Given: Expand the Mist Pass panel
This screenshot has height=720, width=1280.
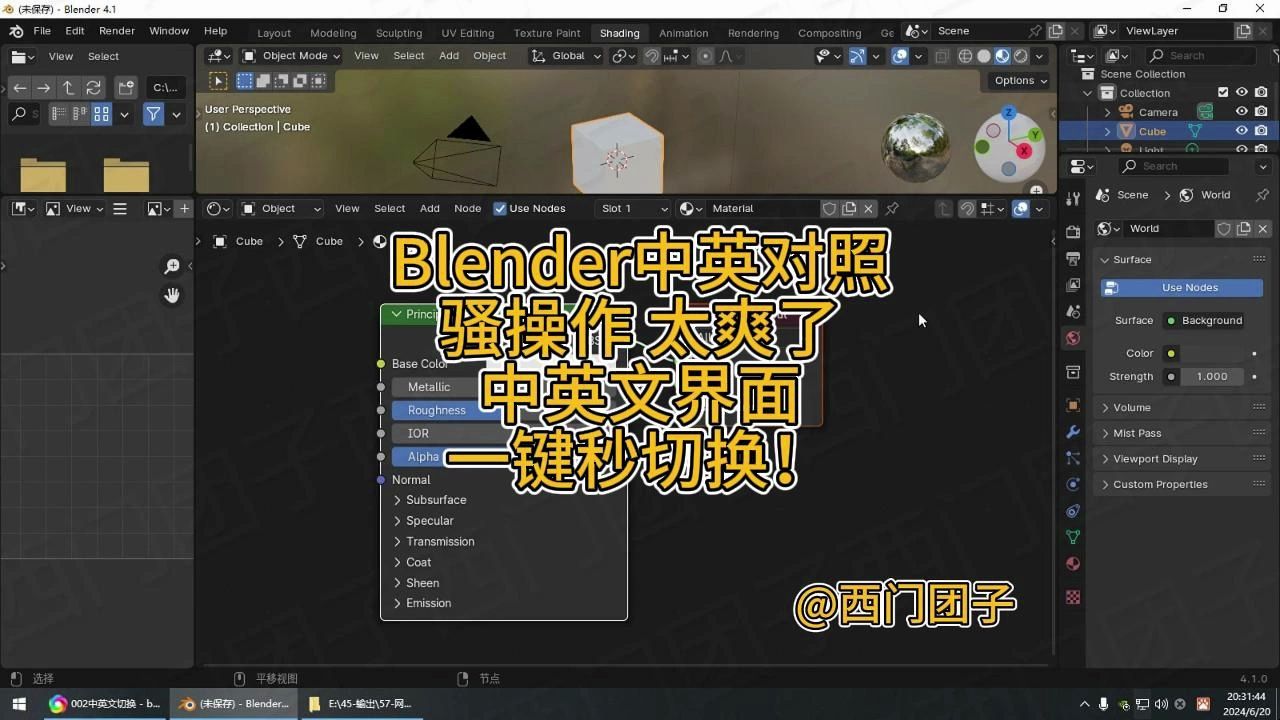Looking at the screenshot, I should [x=1182, y=433].
